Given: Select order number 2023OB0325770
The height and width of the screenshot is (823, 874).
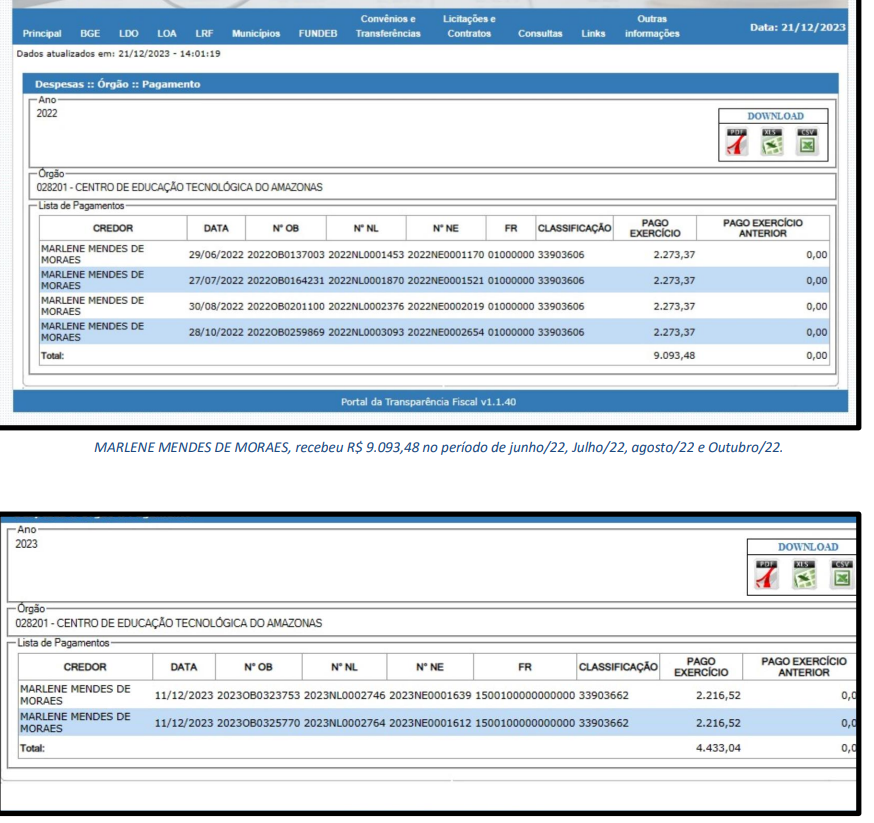Looking at the screenshot, I should 259,723.
